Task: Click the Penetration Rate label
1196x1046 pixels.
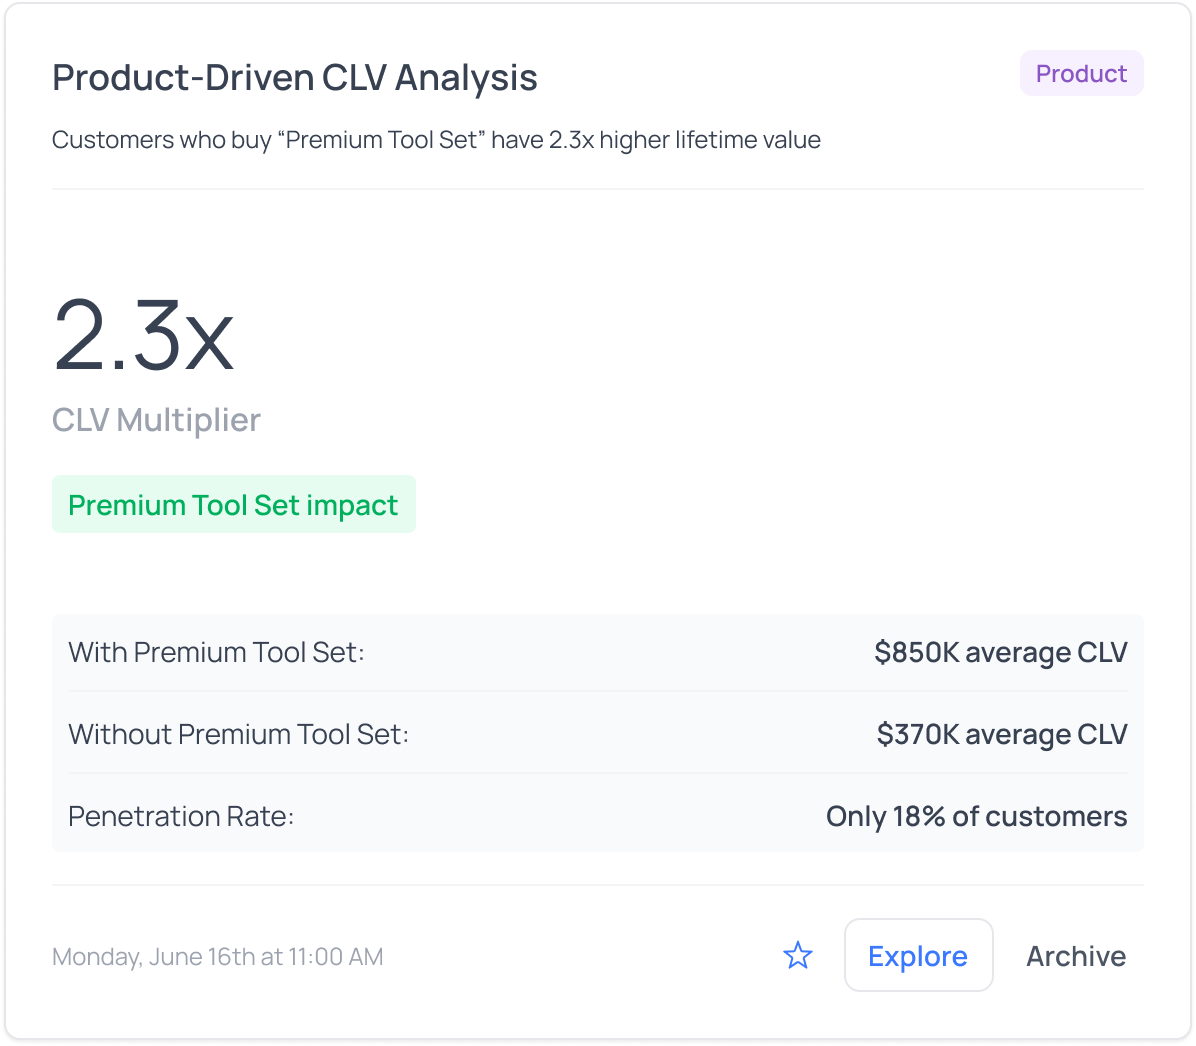Action: [x=181, y=816]
